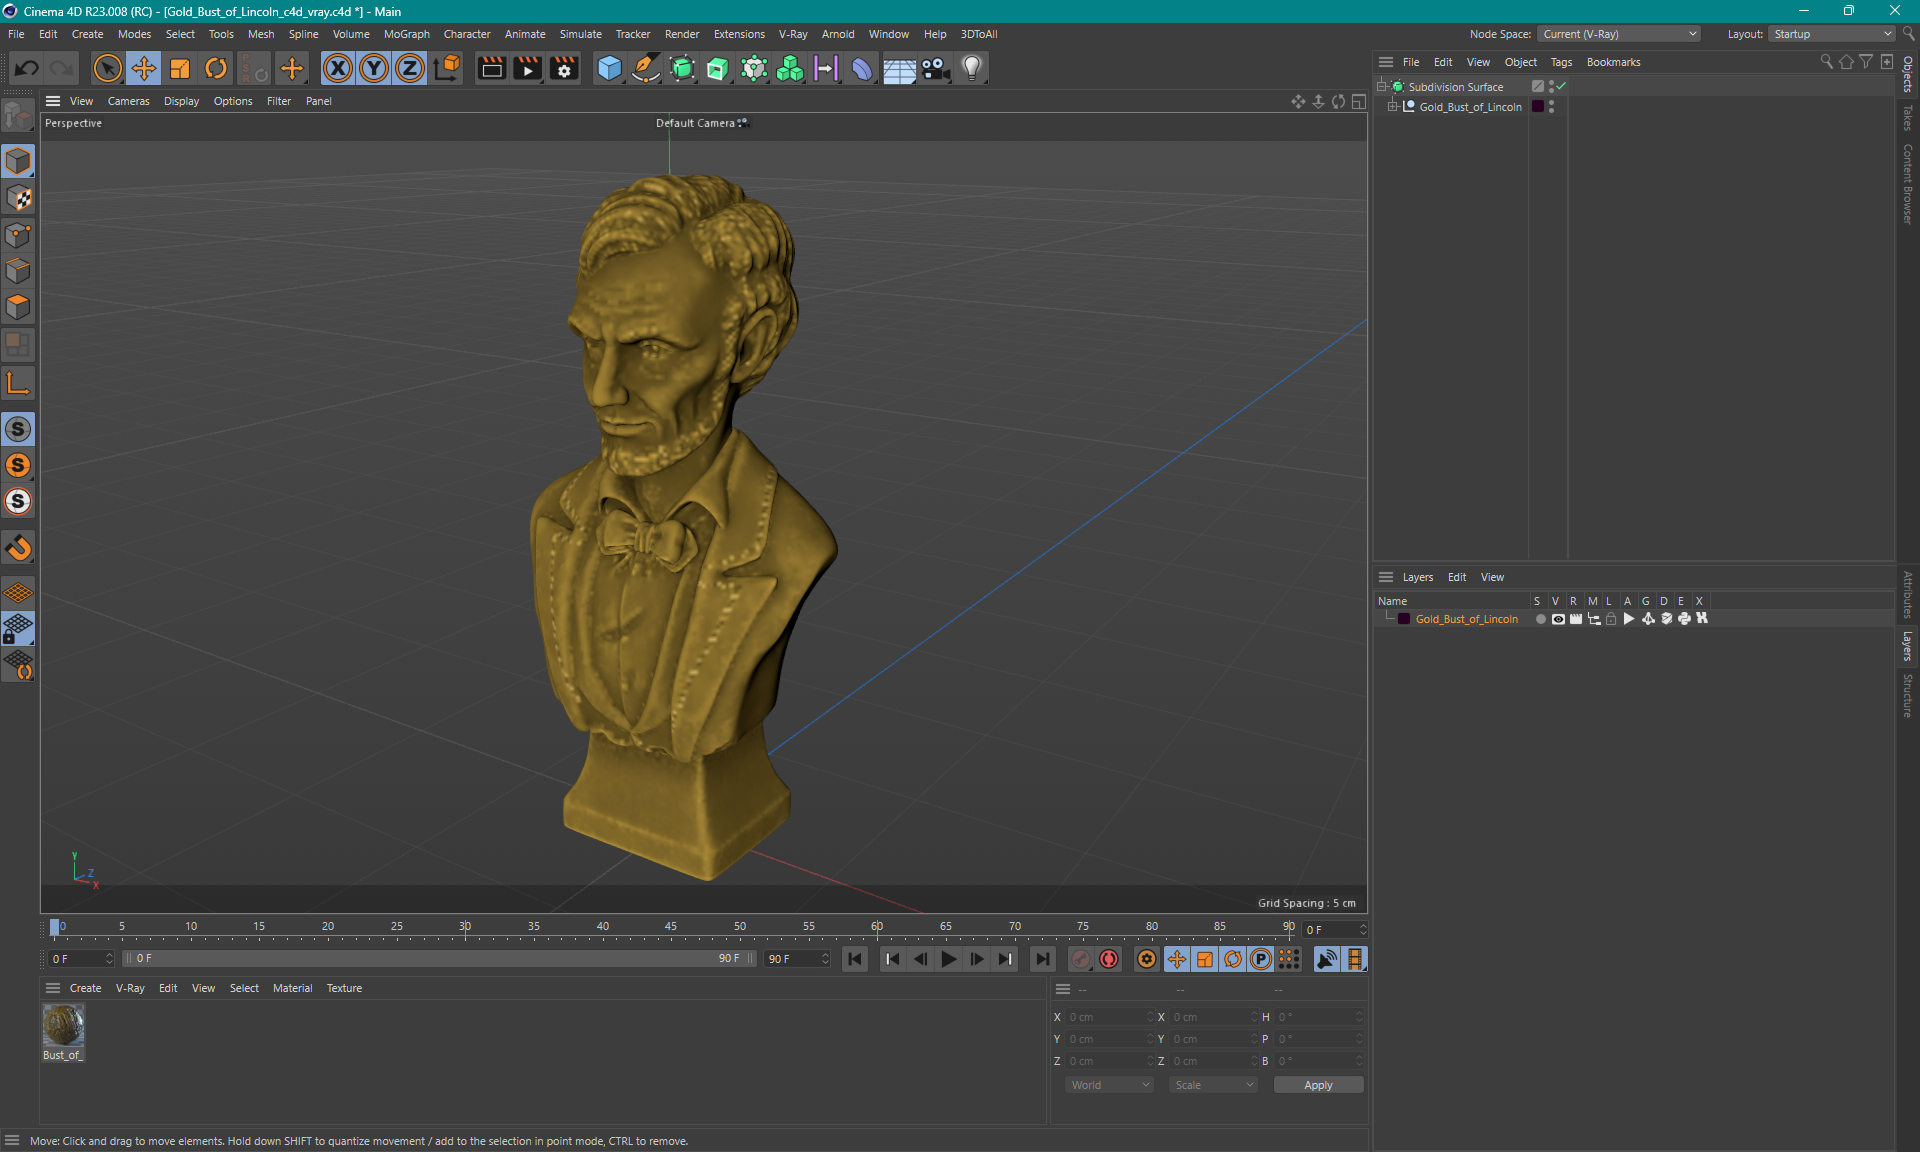The width and height of the screenshot is (1920, 1152).
Task: Open Attributes side tab
Action: [x=1908, y=594]
